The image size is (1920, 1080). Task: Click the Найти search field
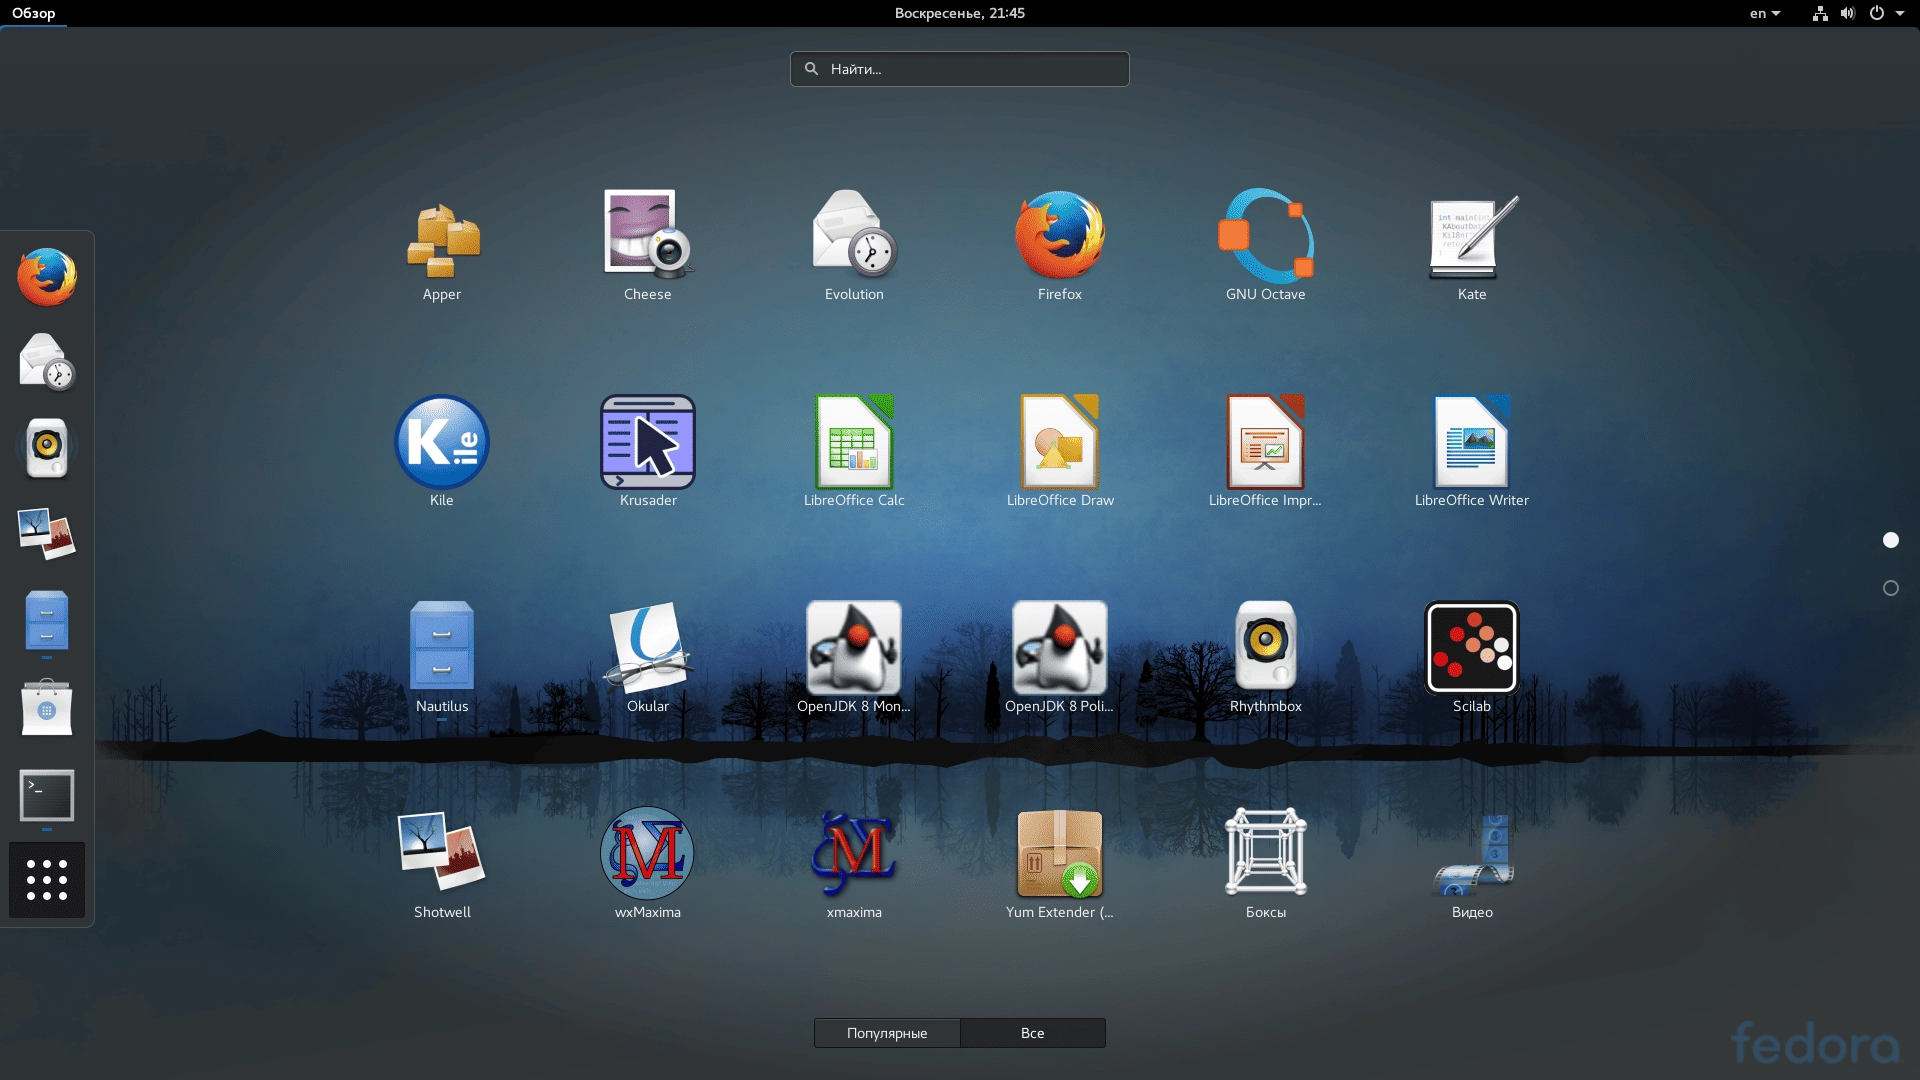[960, 69]
